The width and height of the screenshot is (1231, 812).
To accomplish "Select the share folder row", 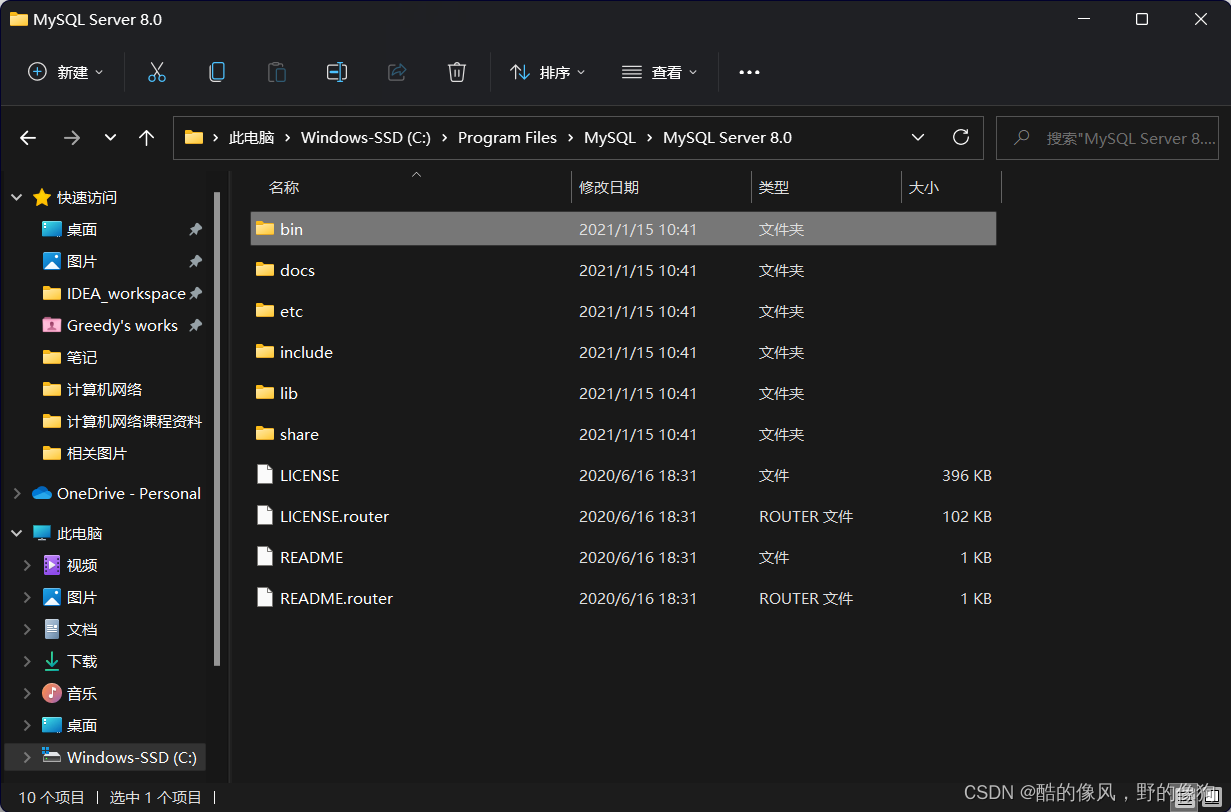I will [x=623, y=434].
